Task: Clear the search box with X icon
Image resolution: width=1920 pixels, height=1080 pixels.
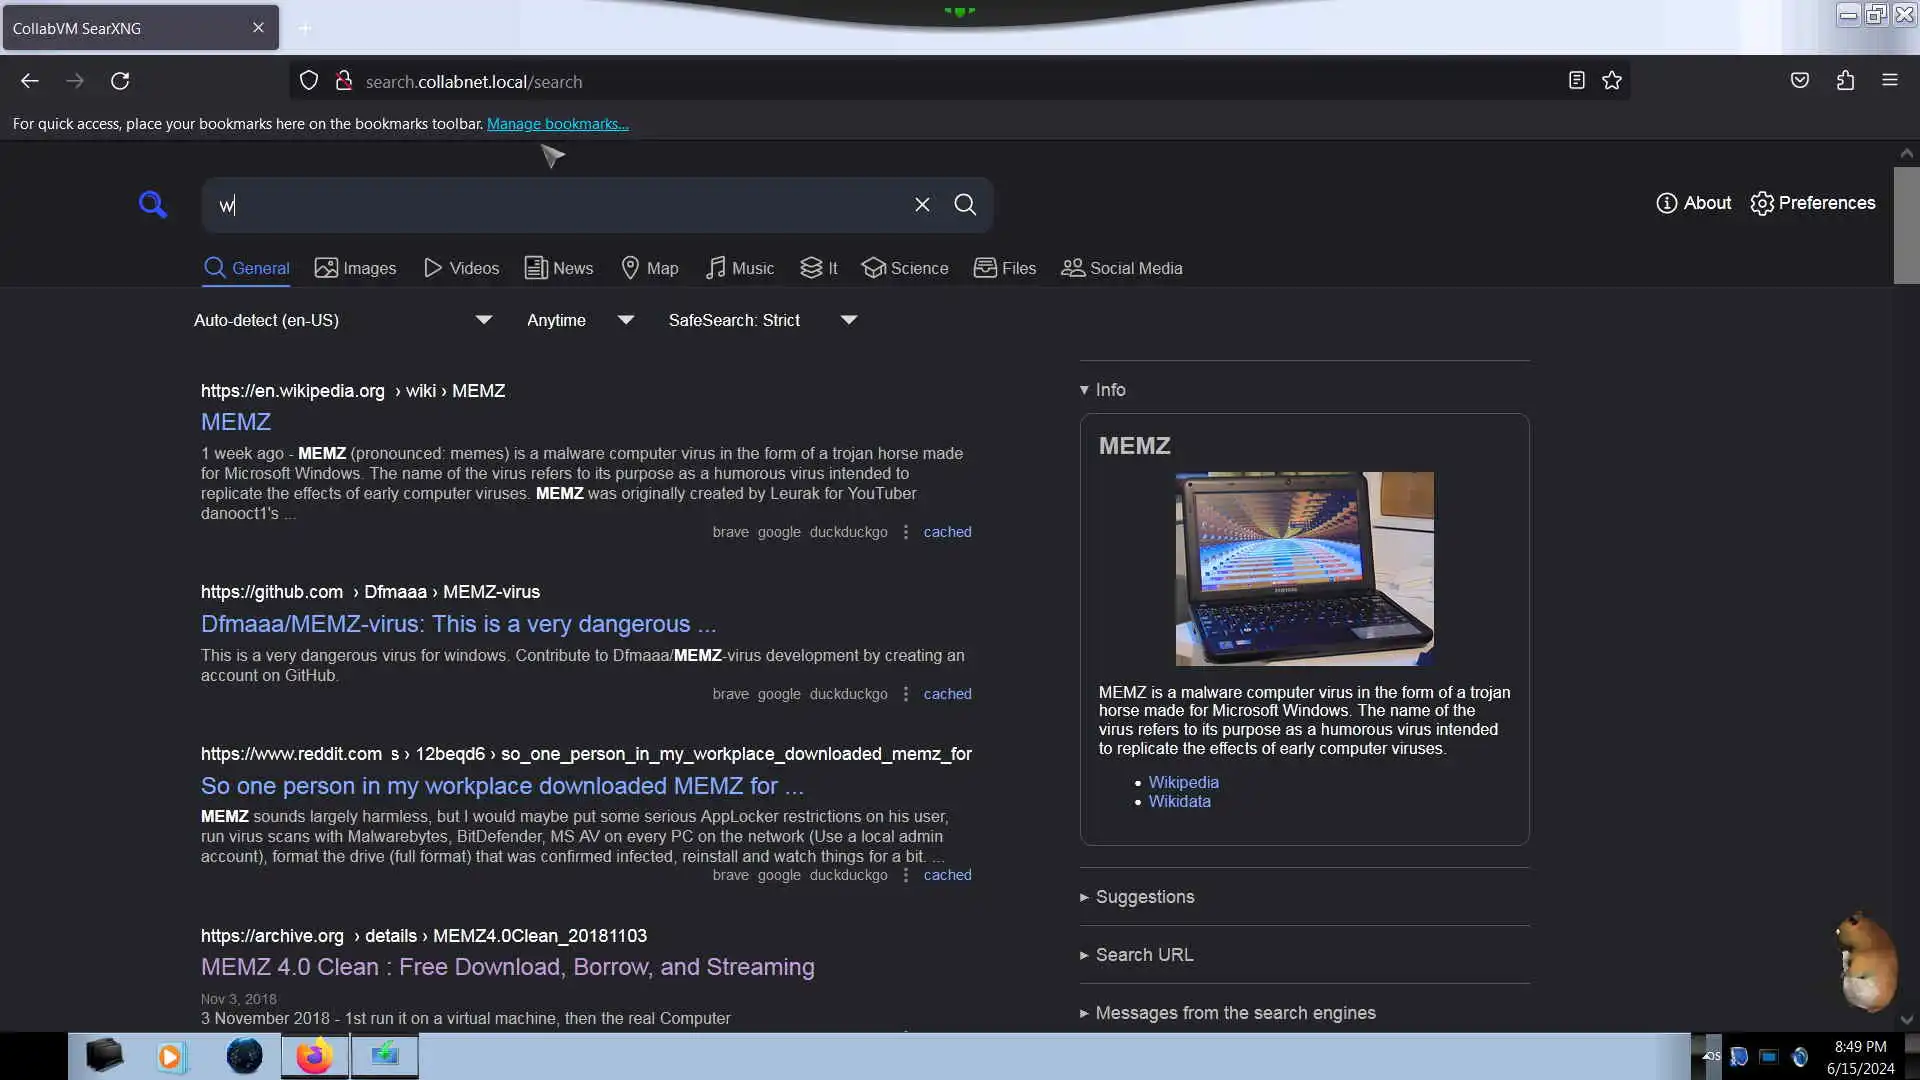Action: (922, 205)
